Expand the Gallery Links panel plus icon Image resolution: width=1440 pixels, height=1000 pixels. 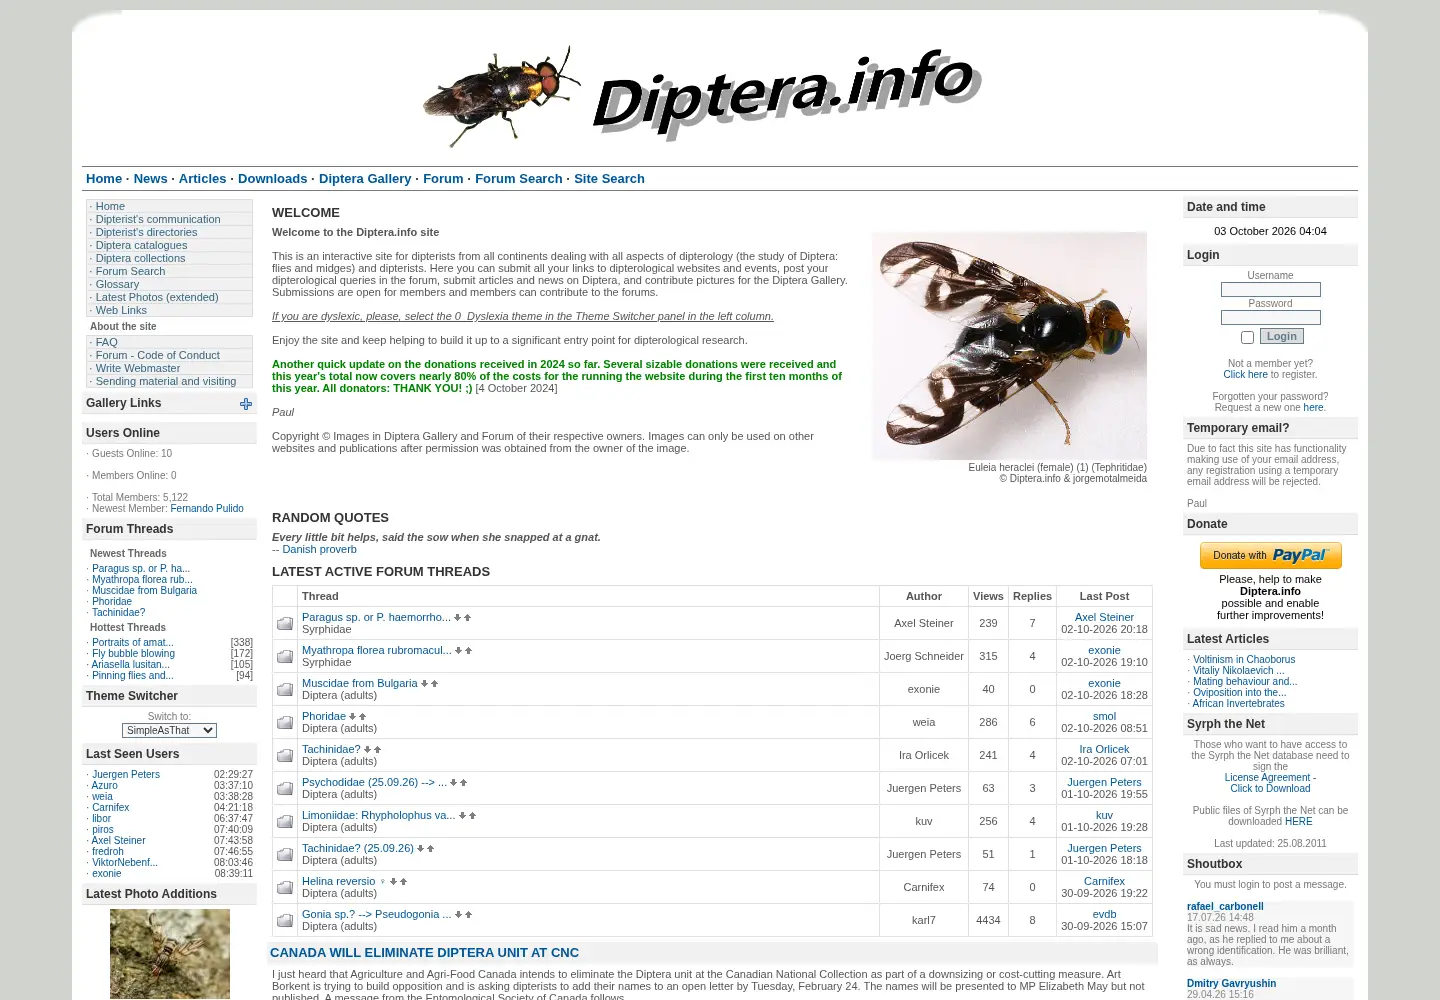click(246, 404)
